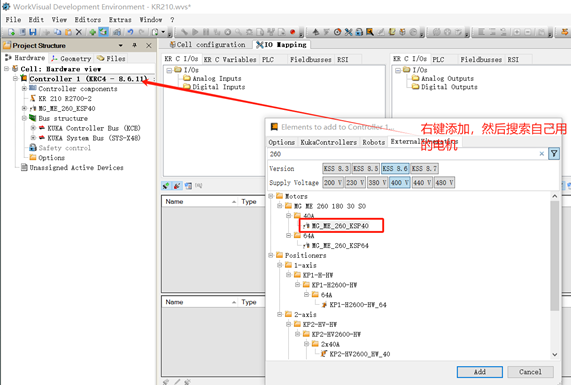Click the orange search-magnifier toolbar icon
The image size is (571, 385).
tap(370, 32)
